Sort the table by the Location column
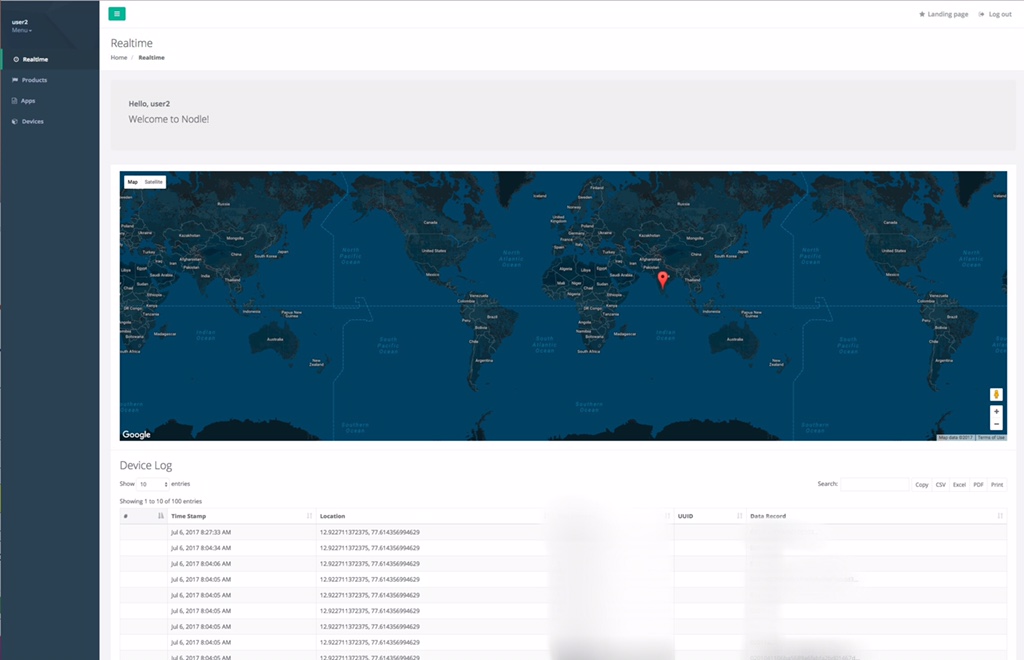This screenshot has height=660, width=1024. click(x=430, y=516)
